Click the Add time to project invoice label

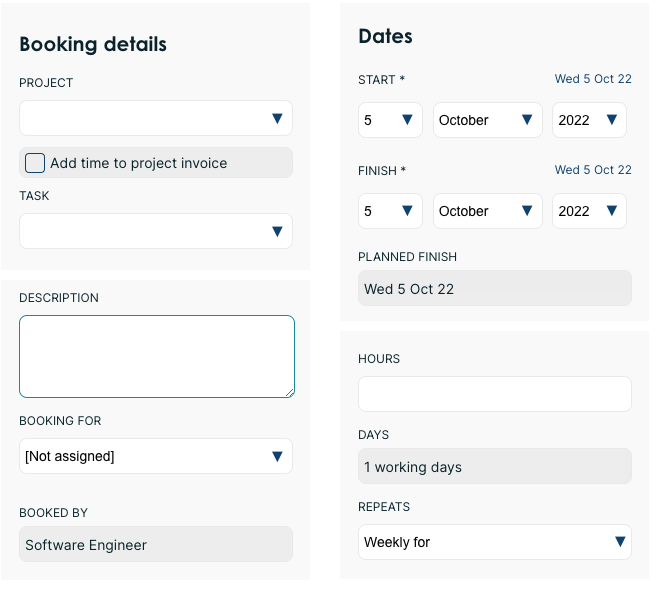click(139, 163)
